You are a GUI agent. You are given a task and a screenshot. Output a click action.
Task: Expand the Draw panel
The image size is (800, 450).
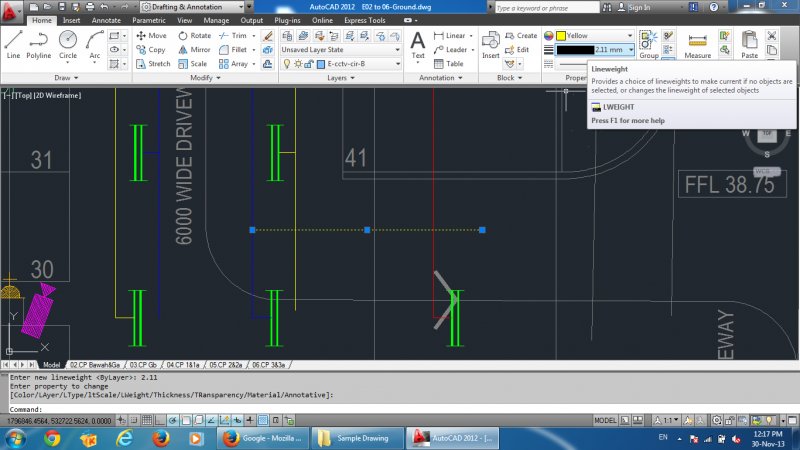coord(66,78)
